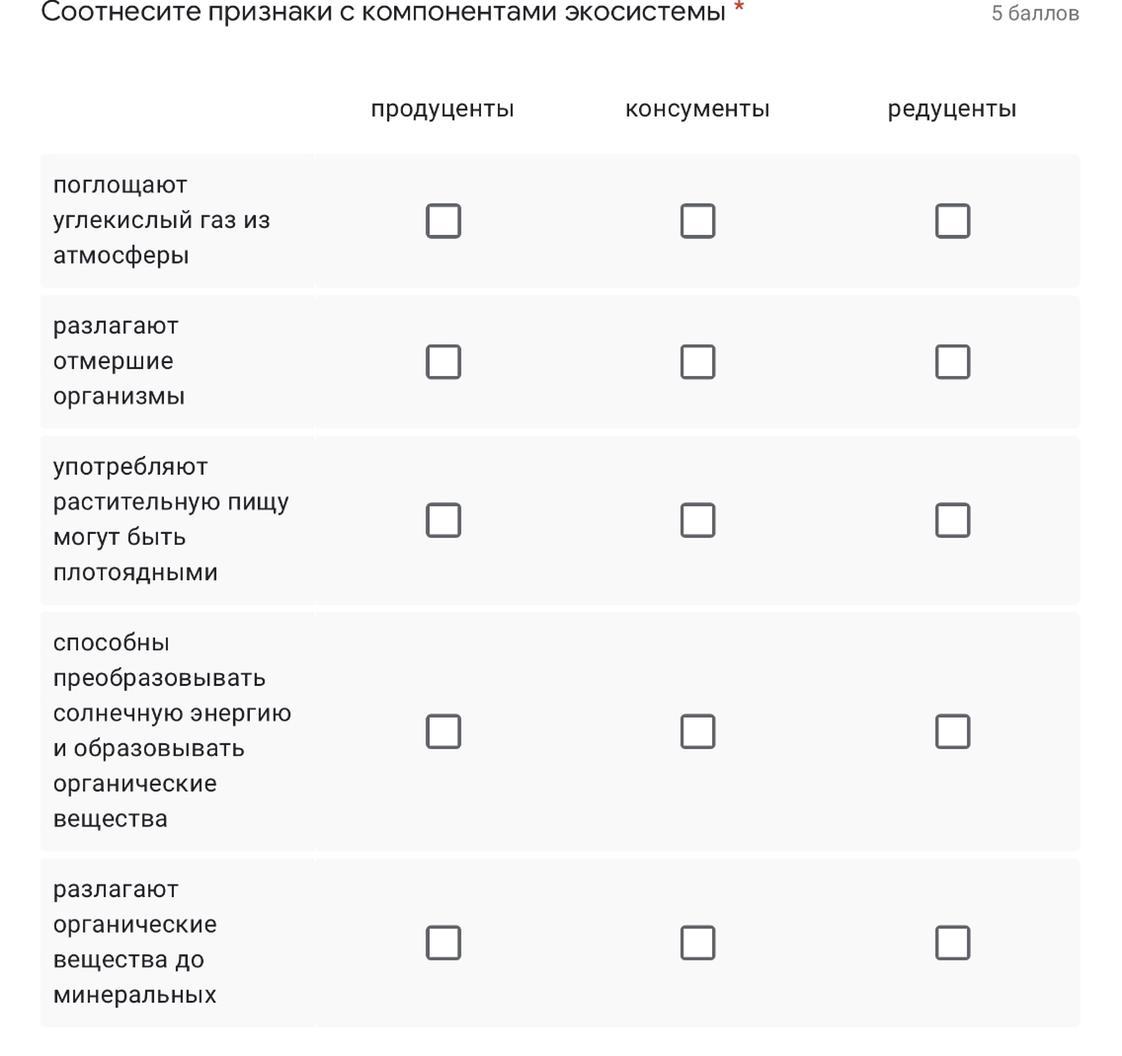Viewport: 1122px width, 1056px height.
Task: Check продуценты for разлагают органические вещества row
Action: [443, 942]
